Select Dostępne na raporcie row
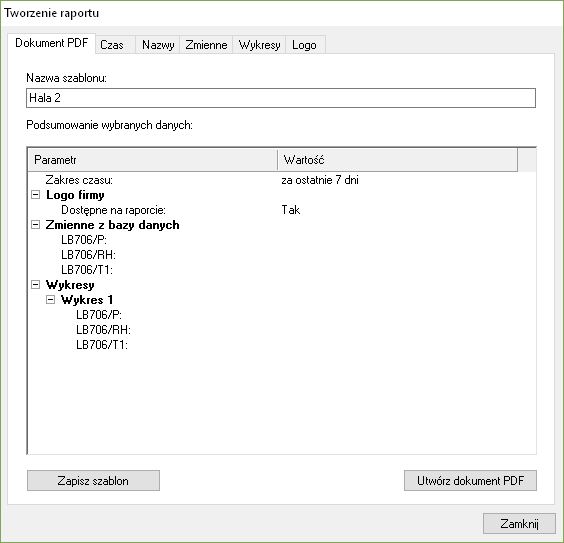Screen dimensions: 564x543 [x=282, y=210]
